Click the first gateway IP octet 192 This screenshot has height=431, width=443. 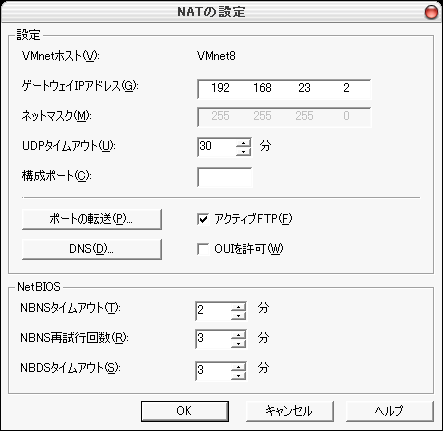220,88
